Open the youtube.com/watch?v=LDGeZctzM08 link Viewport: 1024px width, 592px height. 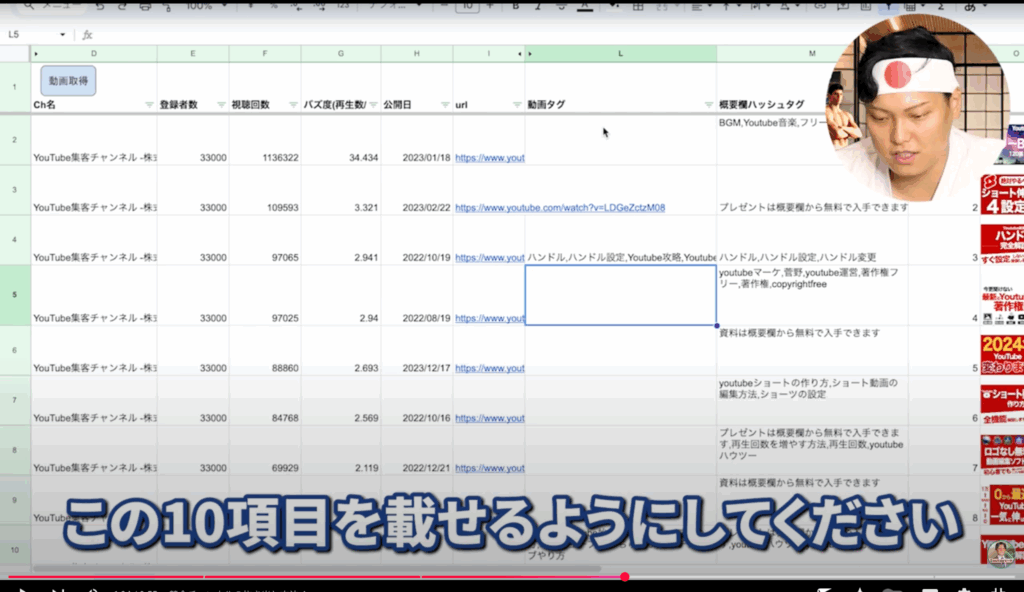(560, 208)
